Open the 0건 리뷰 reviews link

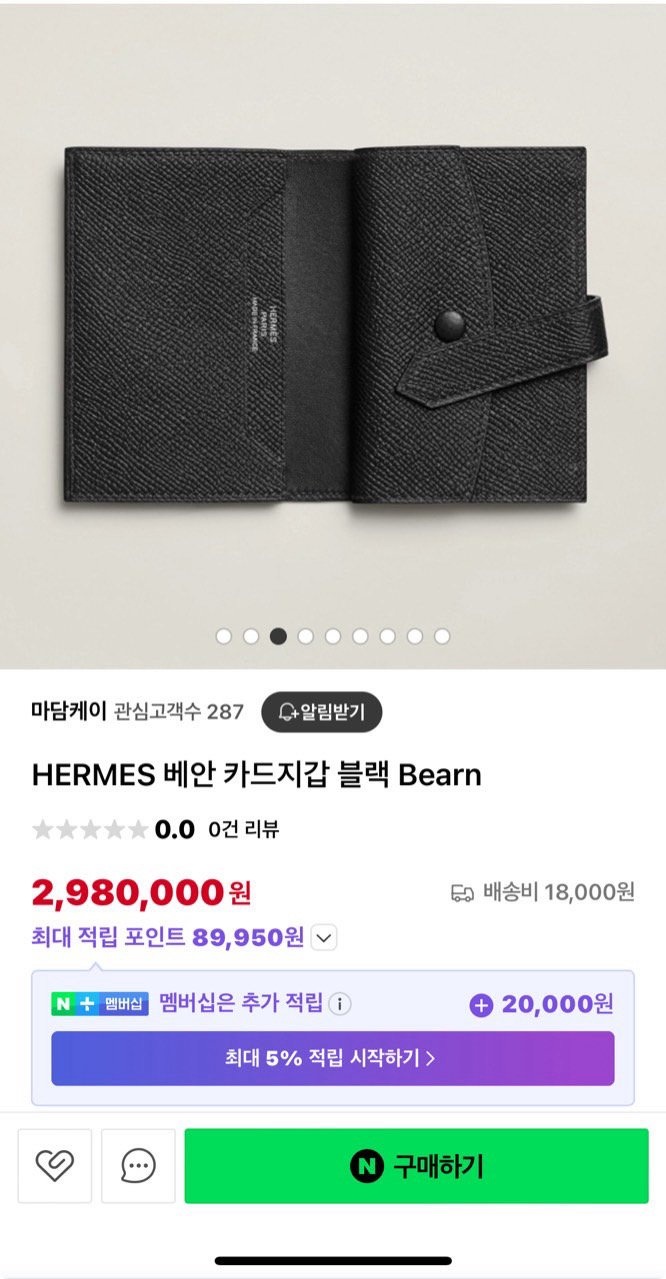tap(244, 829)
